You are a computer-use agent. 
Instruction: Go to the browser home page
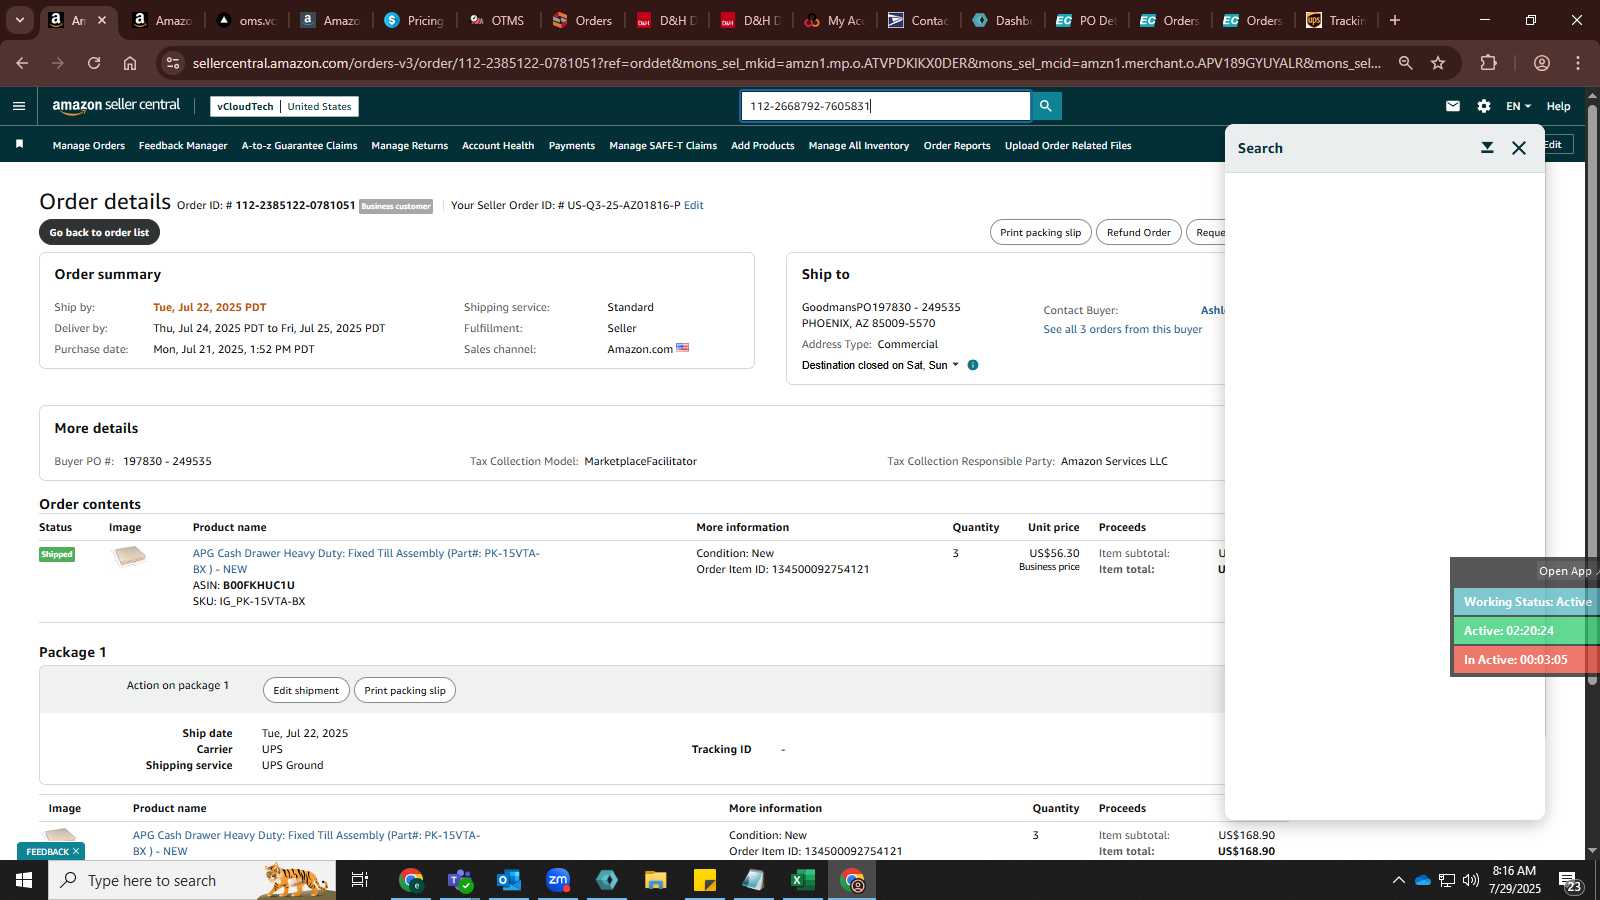pos(130,63)
